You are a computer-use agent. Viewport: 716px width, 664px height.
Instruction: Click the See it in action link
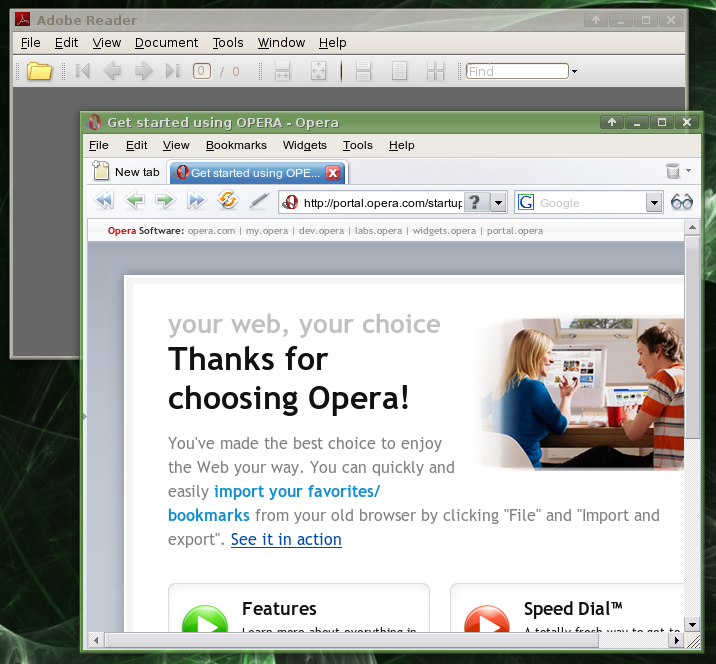pyautogui.click(x=286, y=539)
